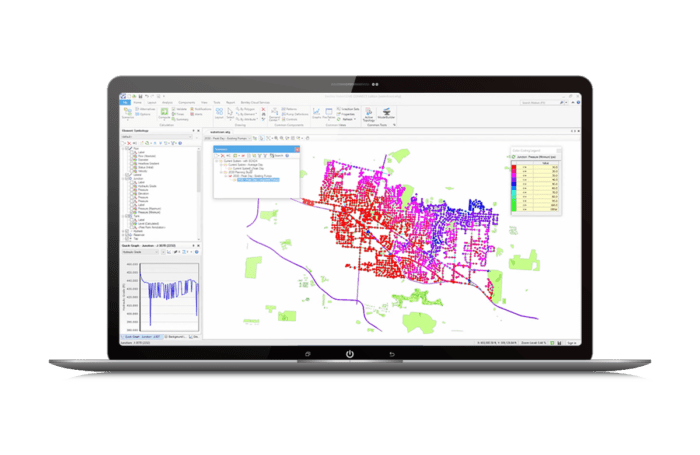Click the Layout drawing tool

point(219,113)
